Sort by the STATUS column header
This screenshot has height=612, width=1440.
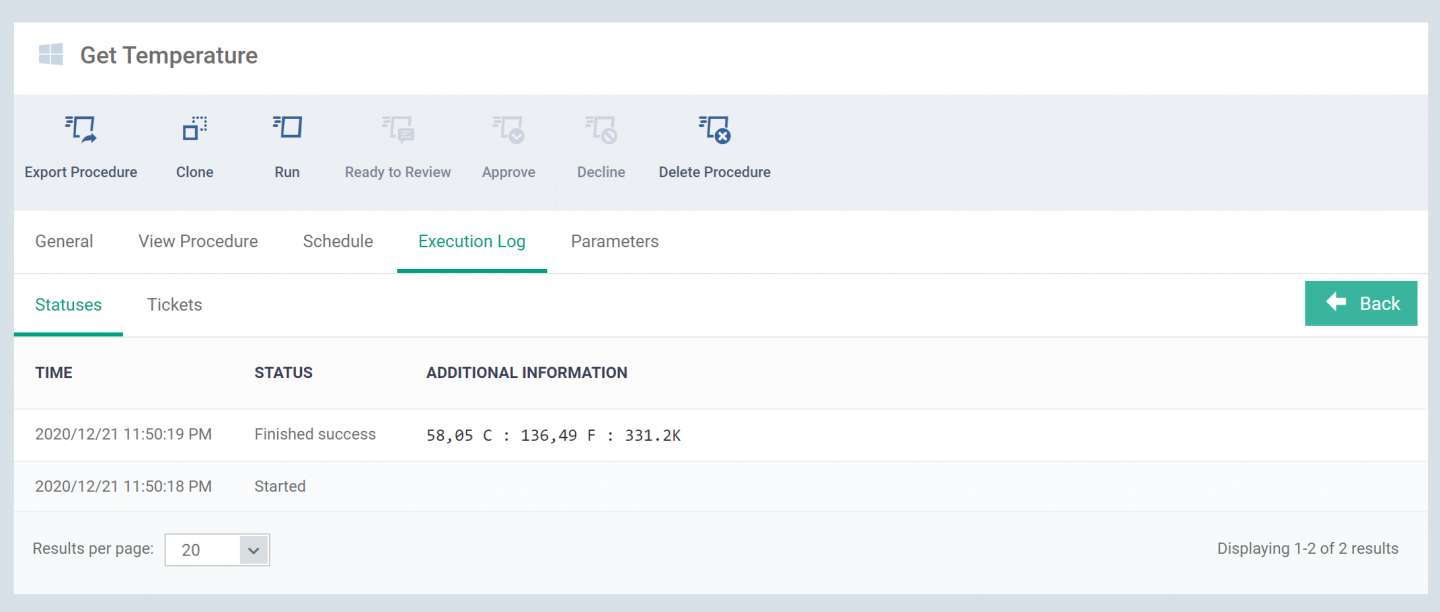(283, 373)
